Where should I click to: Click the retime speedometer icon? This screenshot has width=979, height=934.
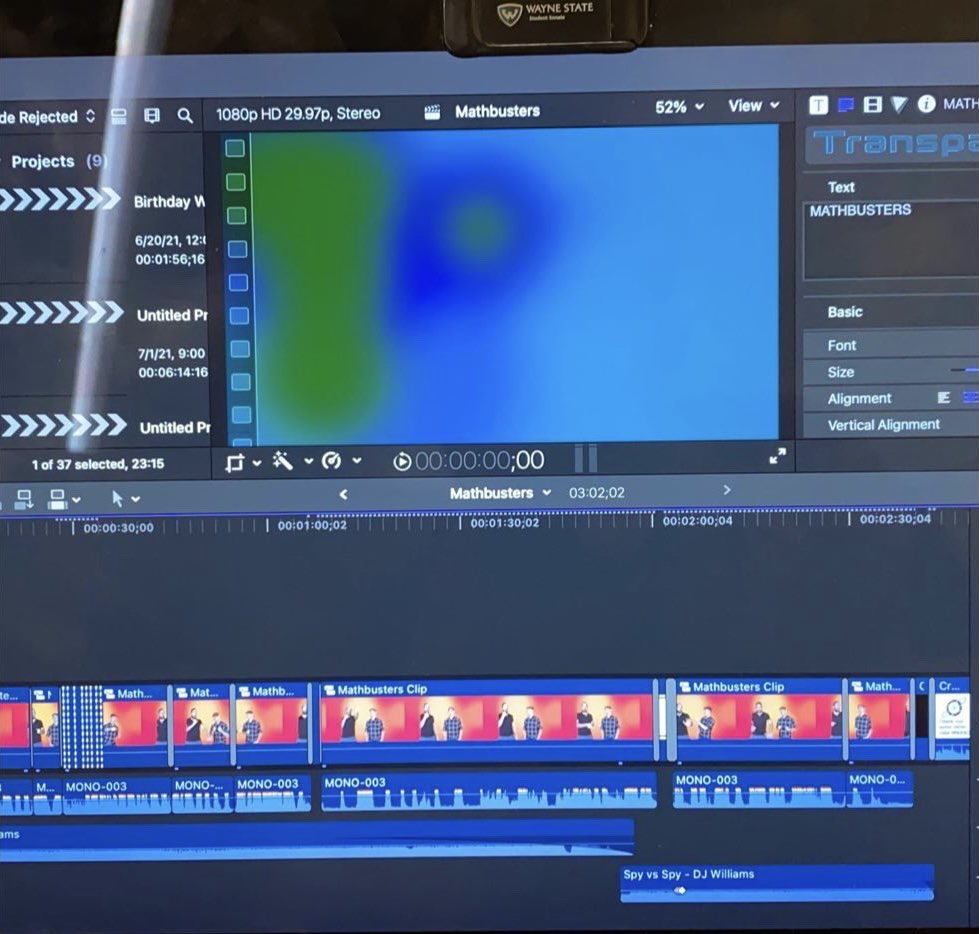click(x=331, y=461)
